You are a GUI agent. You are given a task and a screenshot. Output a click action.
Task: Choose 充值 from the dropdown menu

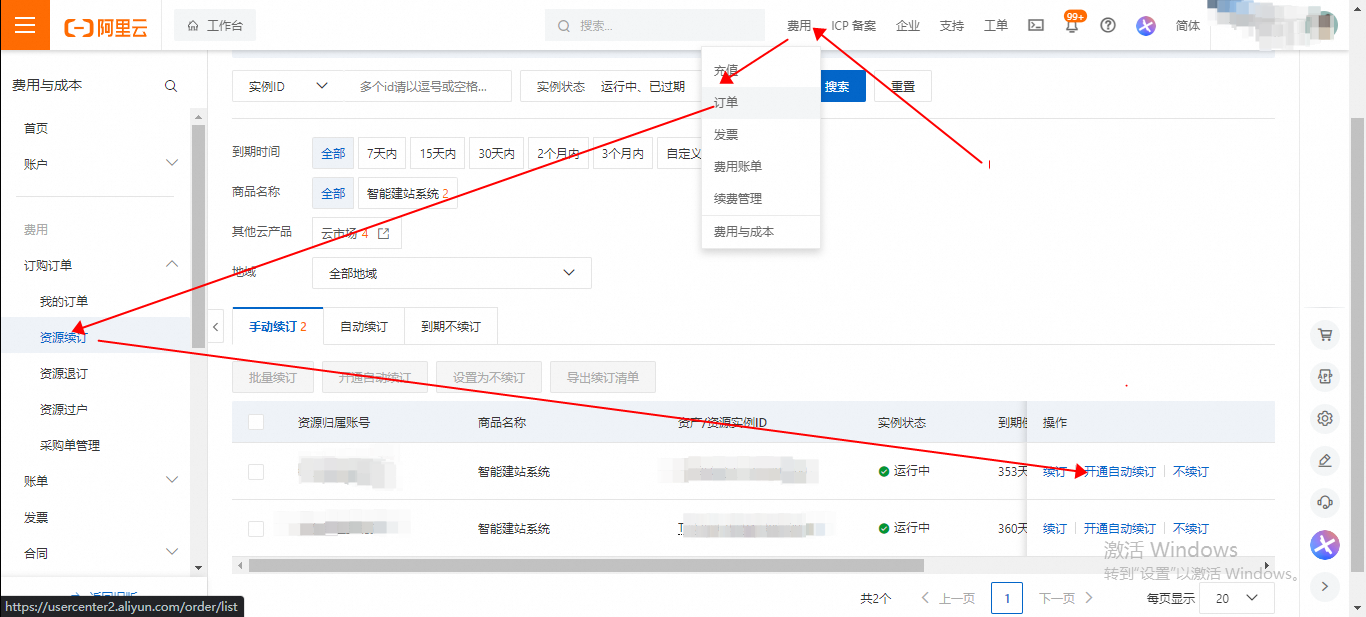[x=761, y=71]
